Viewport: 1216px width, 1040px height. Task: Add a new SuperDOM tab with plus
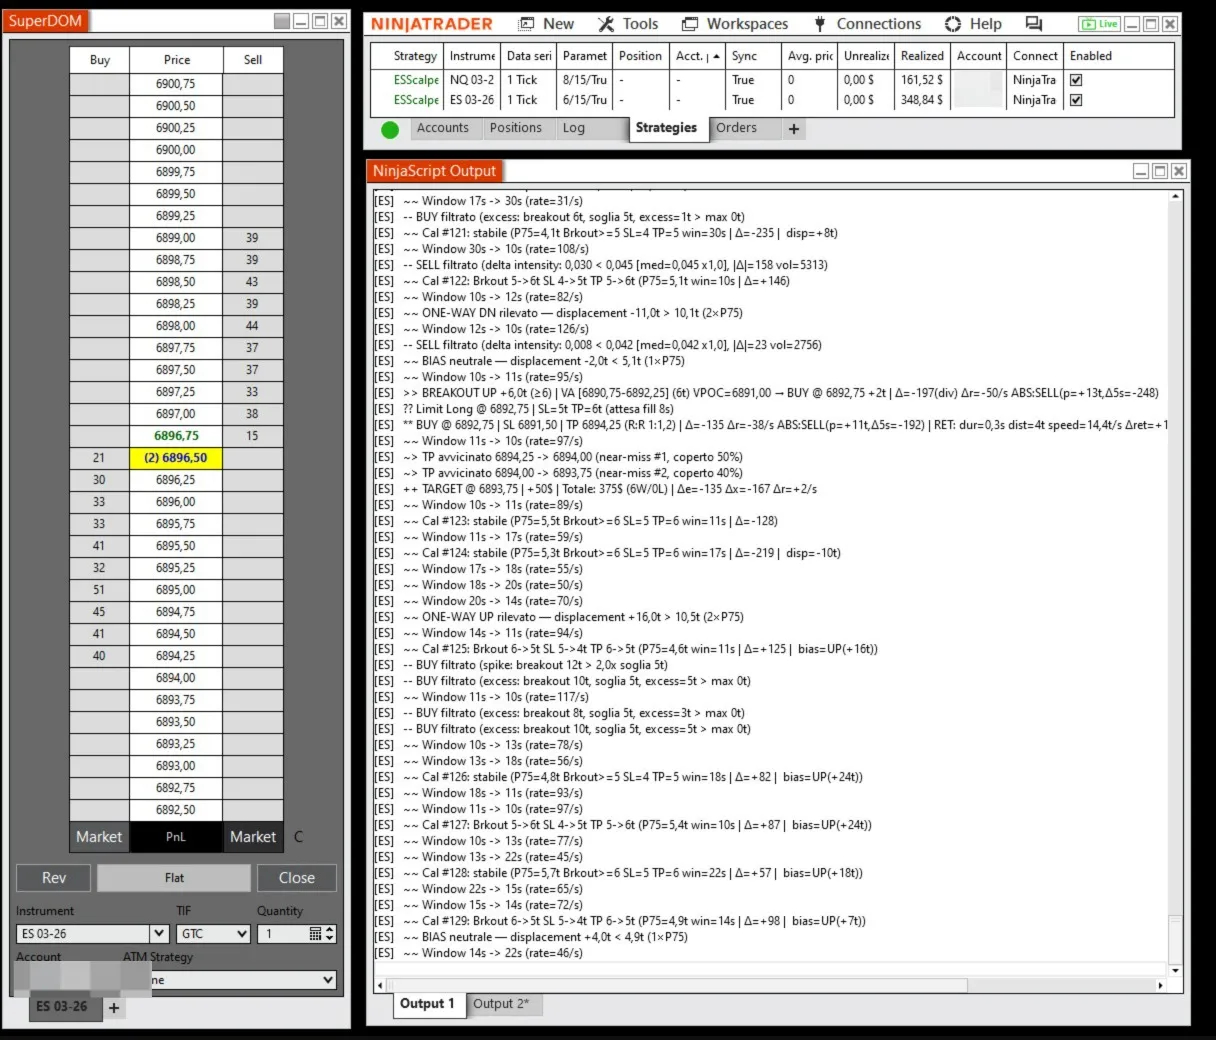114,1008
